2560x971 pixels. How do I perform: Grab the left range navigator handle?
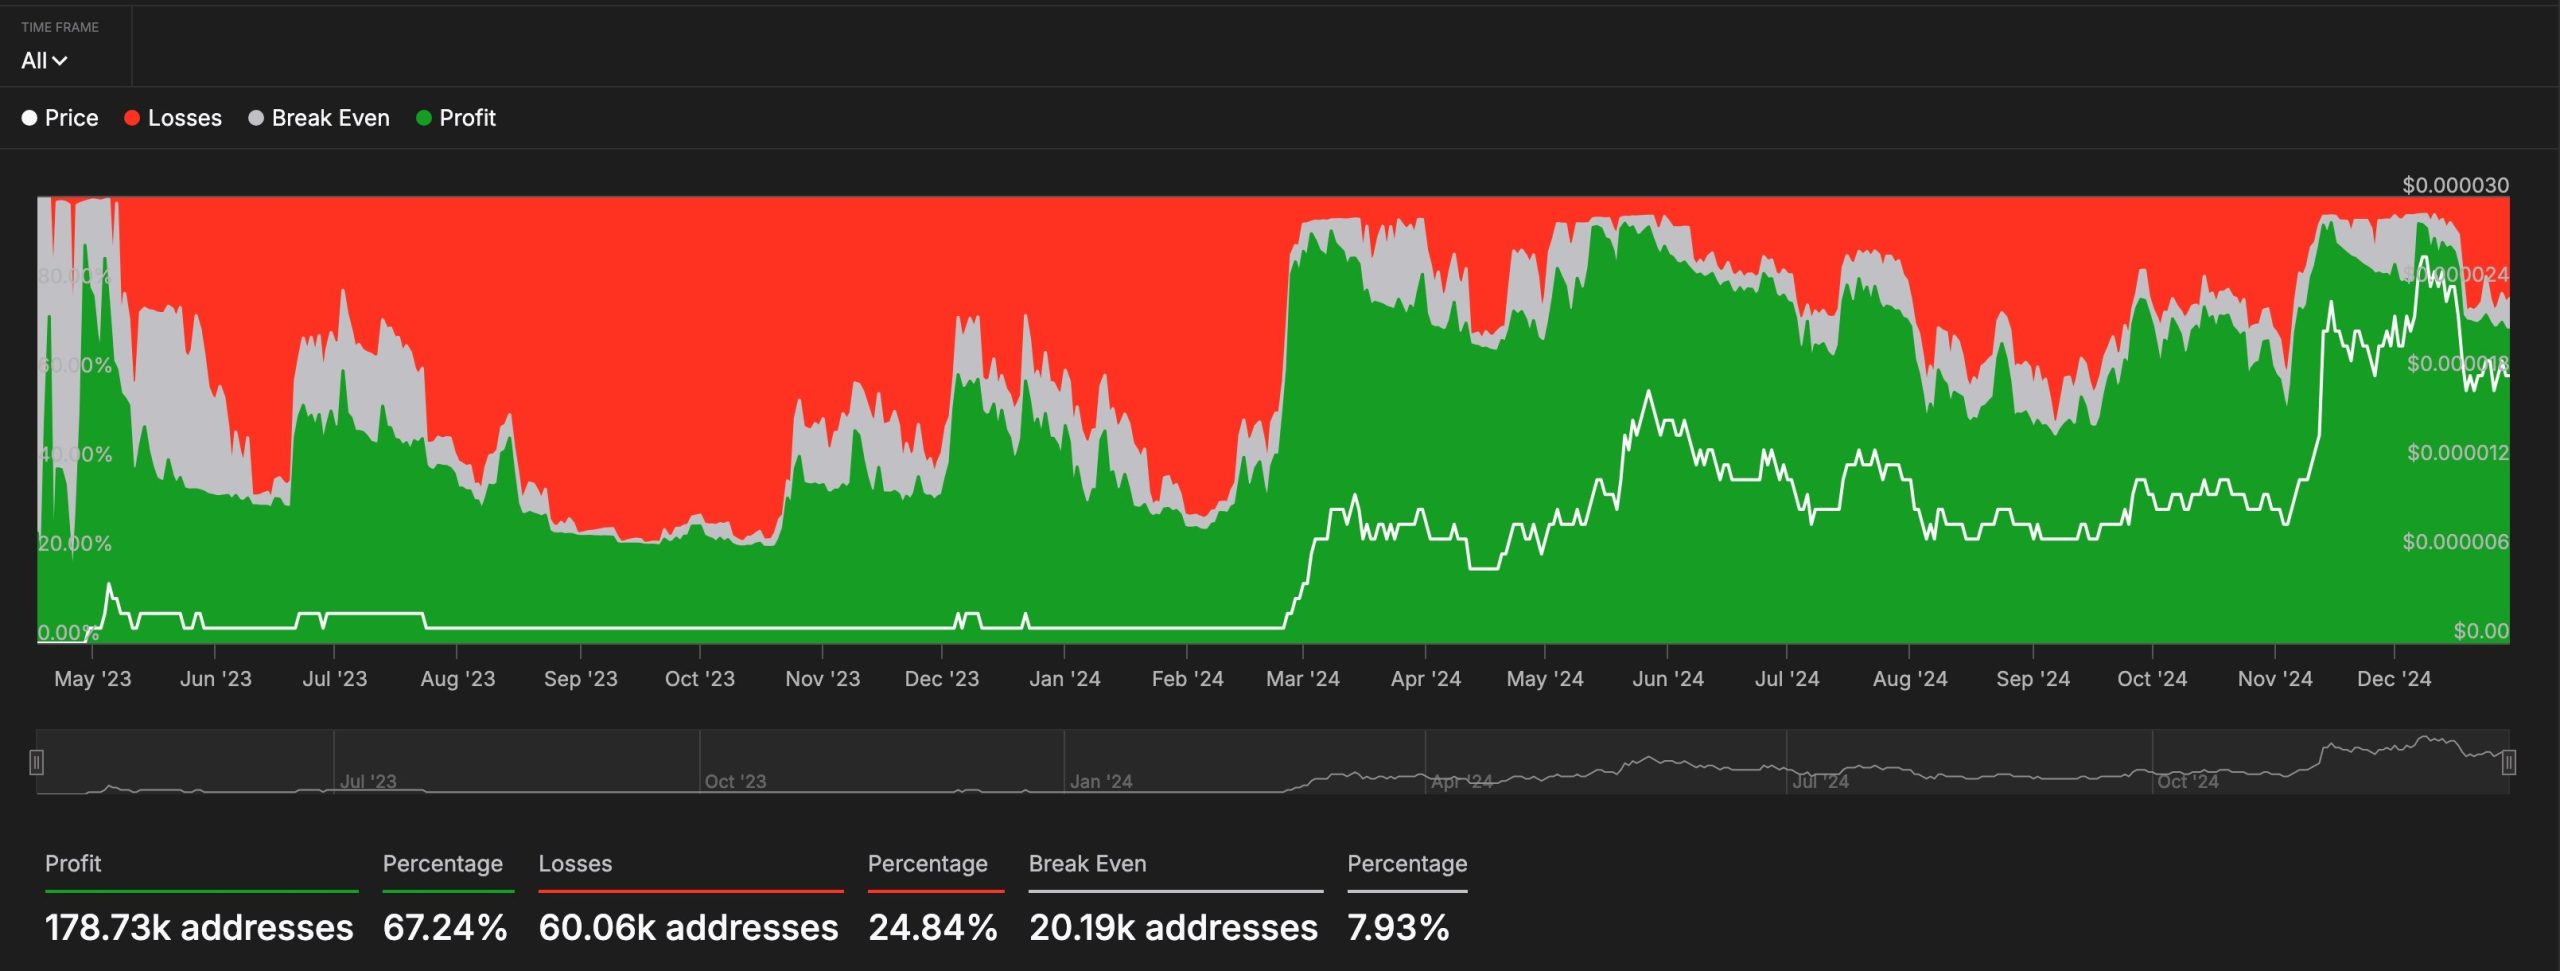[x=37, y=763]
